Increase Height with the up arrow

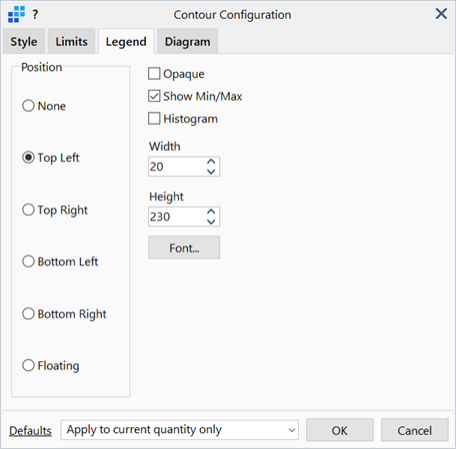211,212
